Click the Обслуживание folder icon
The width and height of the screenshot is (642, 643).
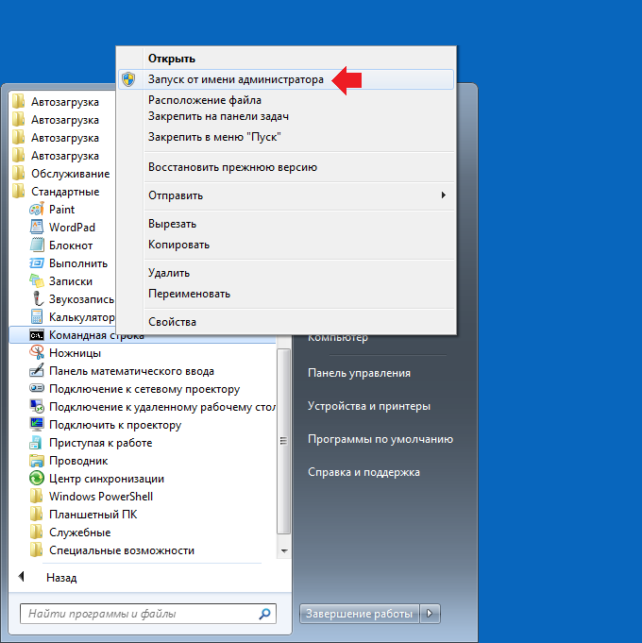(x=18, y=173)
